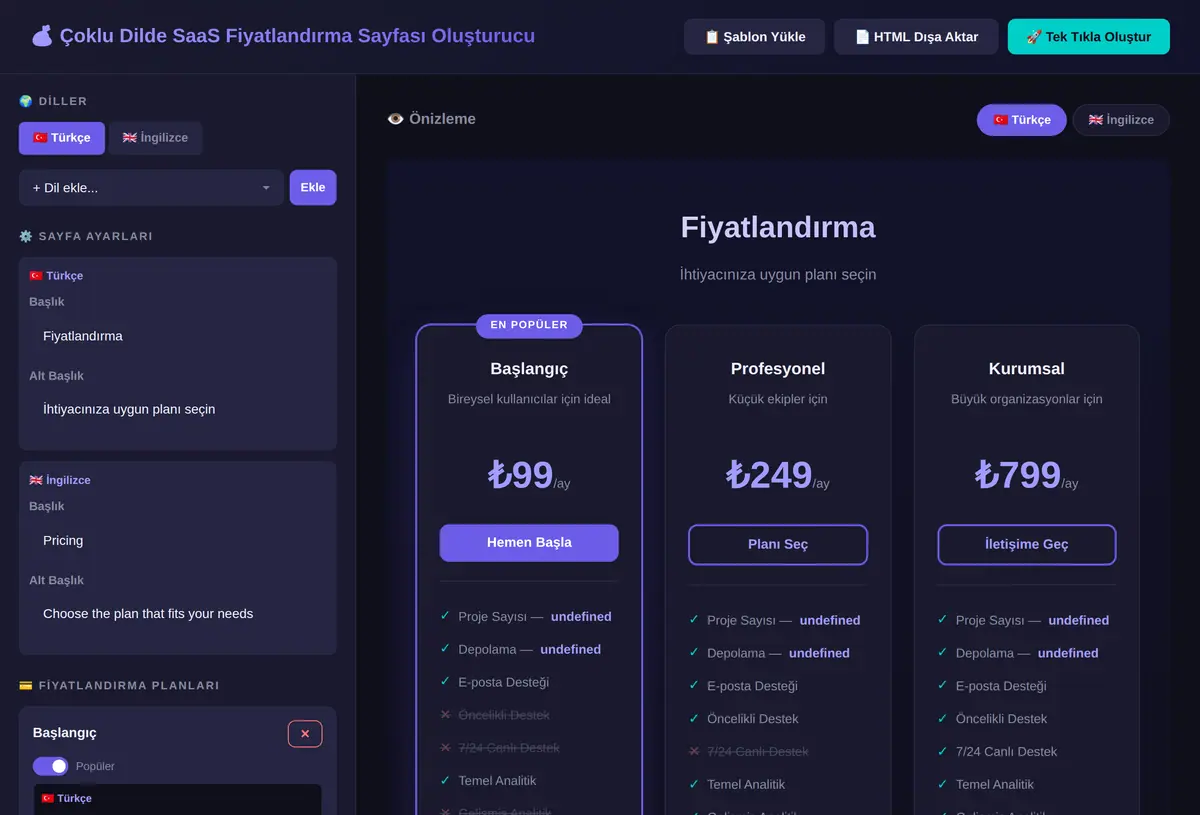Delete the Başlangıç plan with the X button
The width and height of the screenshot is (1200, 815).
[305, 734]
